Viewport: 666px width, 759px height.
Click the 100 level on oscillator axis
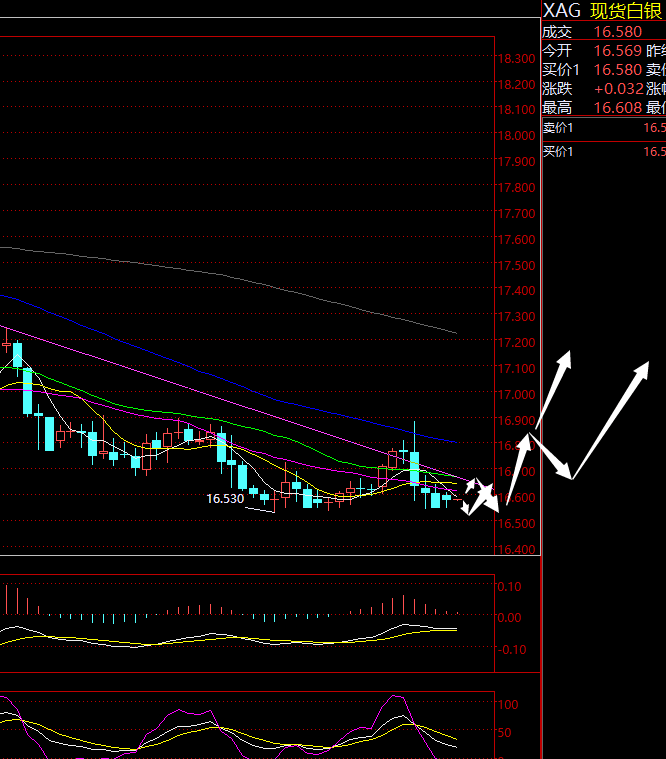[508, 705]
